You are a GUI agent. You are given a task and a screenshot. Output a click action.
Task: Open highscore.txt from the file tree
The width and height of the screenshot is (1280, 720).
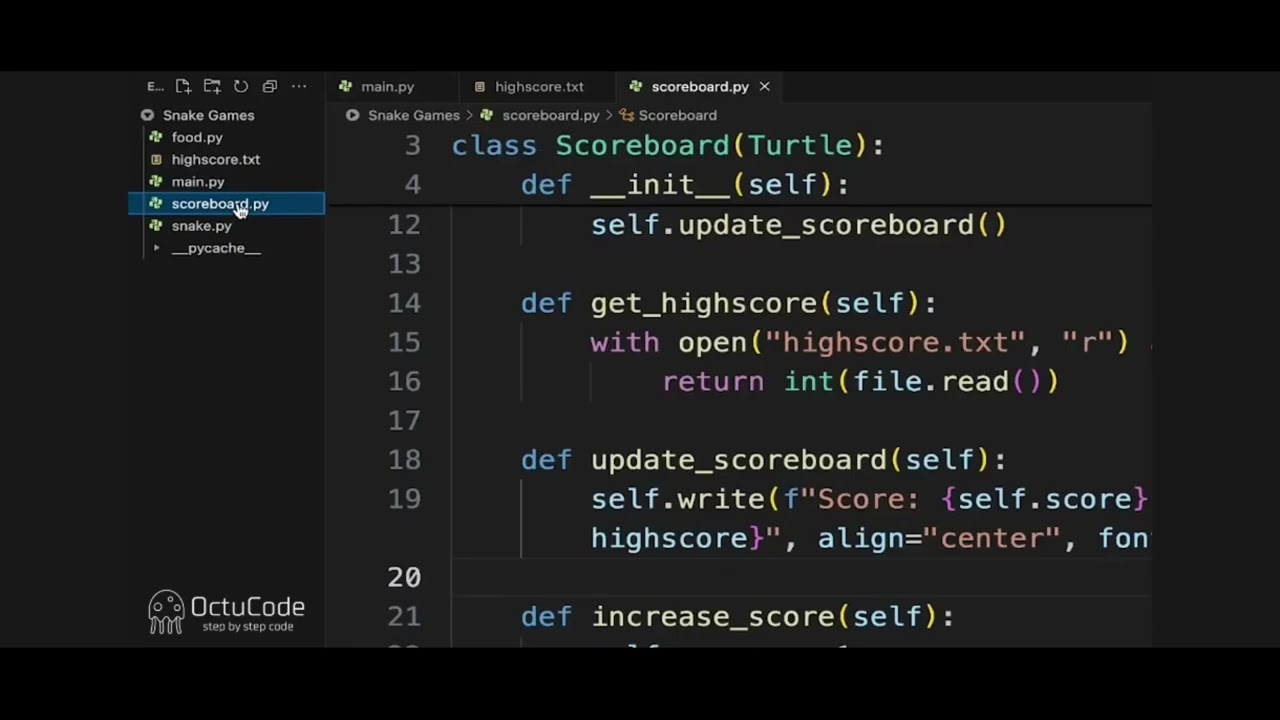215,159
